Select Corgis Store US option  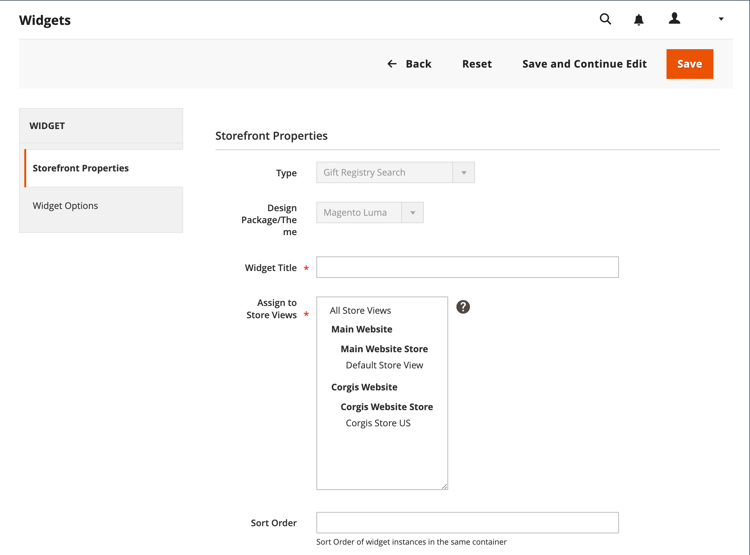[378, 423]
